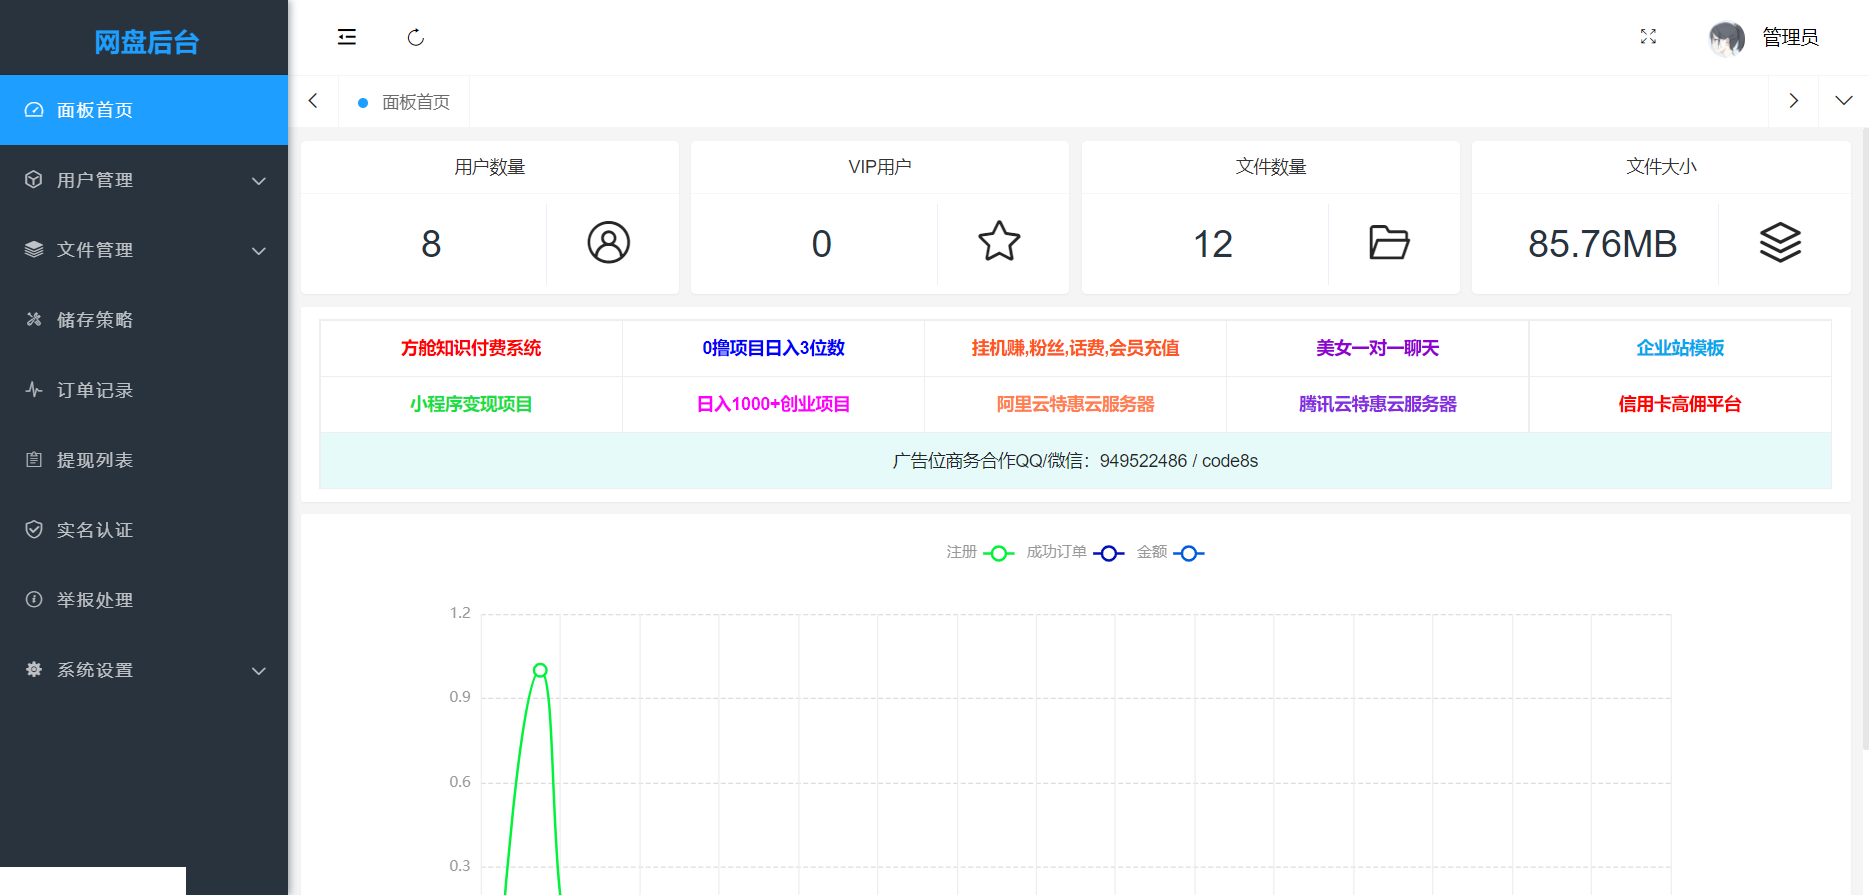Click the administrator avatar image

pos(1727,38)
